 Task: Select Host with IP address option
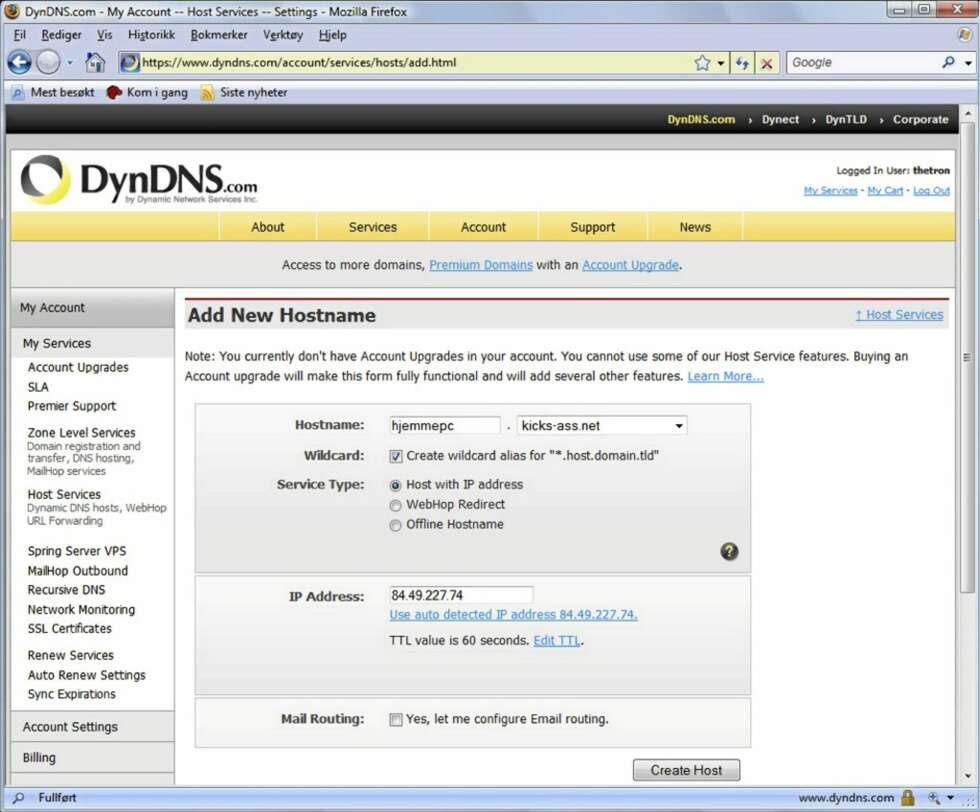pos(395,486)
